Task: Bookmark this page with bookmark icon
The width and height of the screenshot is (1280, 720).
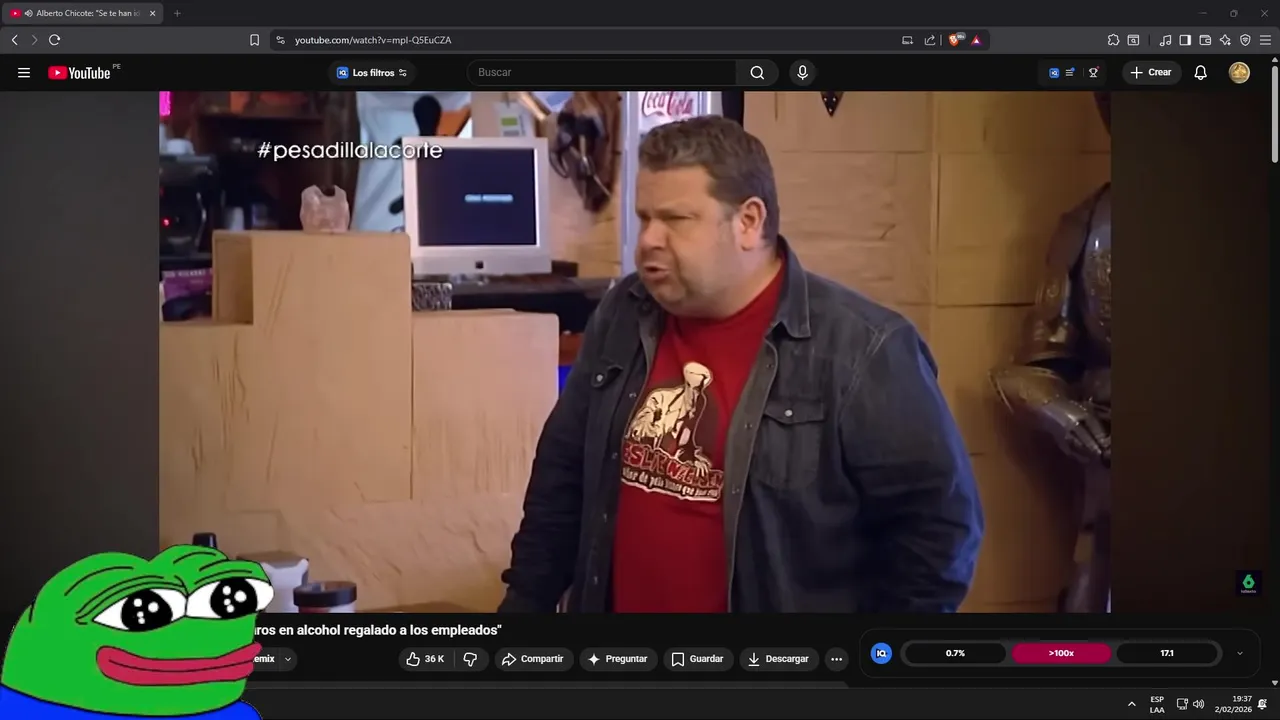Action: pos(254,40)
